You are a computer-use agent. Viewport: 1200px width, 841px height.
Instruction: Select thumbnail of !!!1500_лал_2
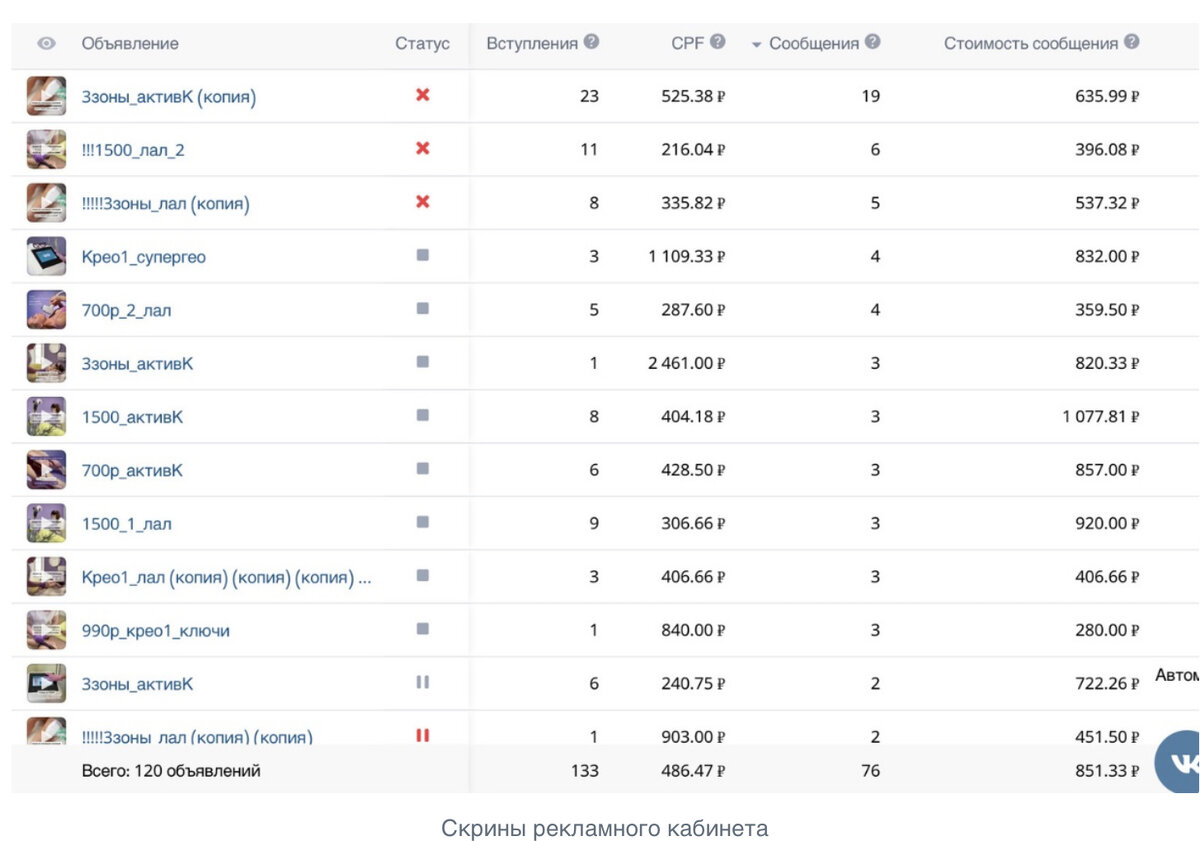(46, 149)
